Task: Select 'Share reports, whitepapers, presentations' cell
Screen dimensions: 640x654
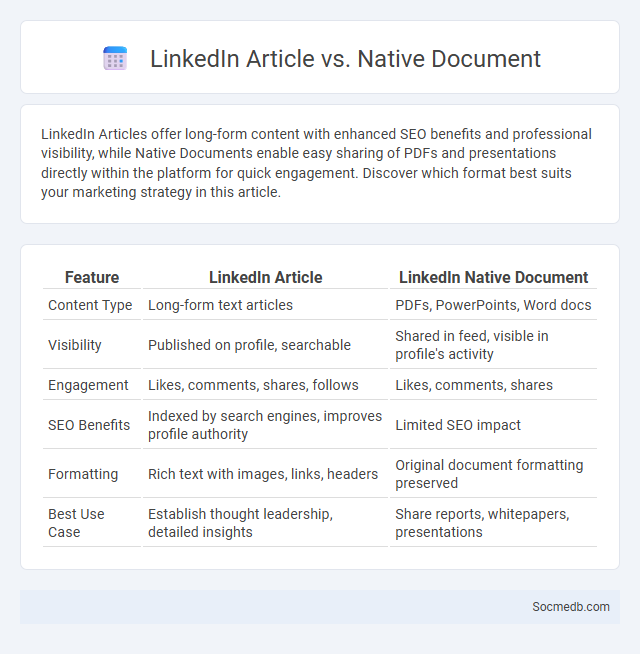Action: (493, 523)
